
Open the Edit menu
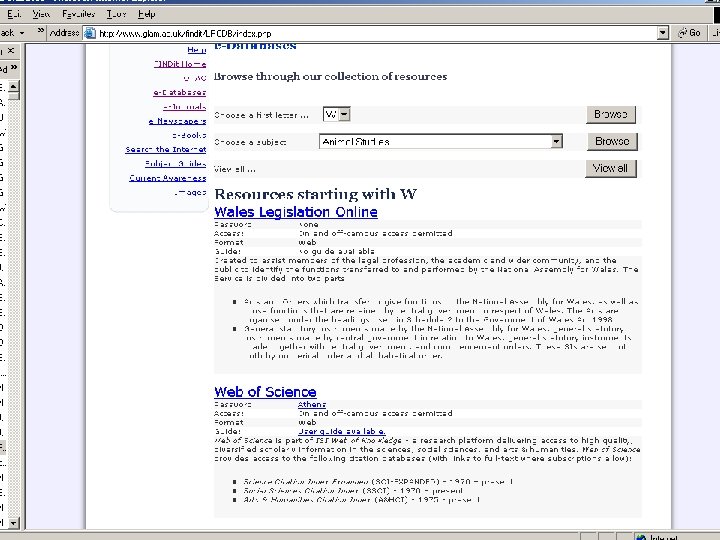[x=14, y=14]
